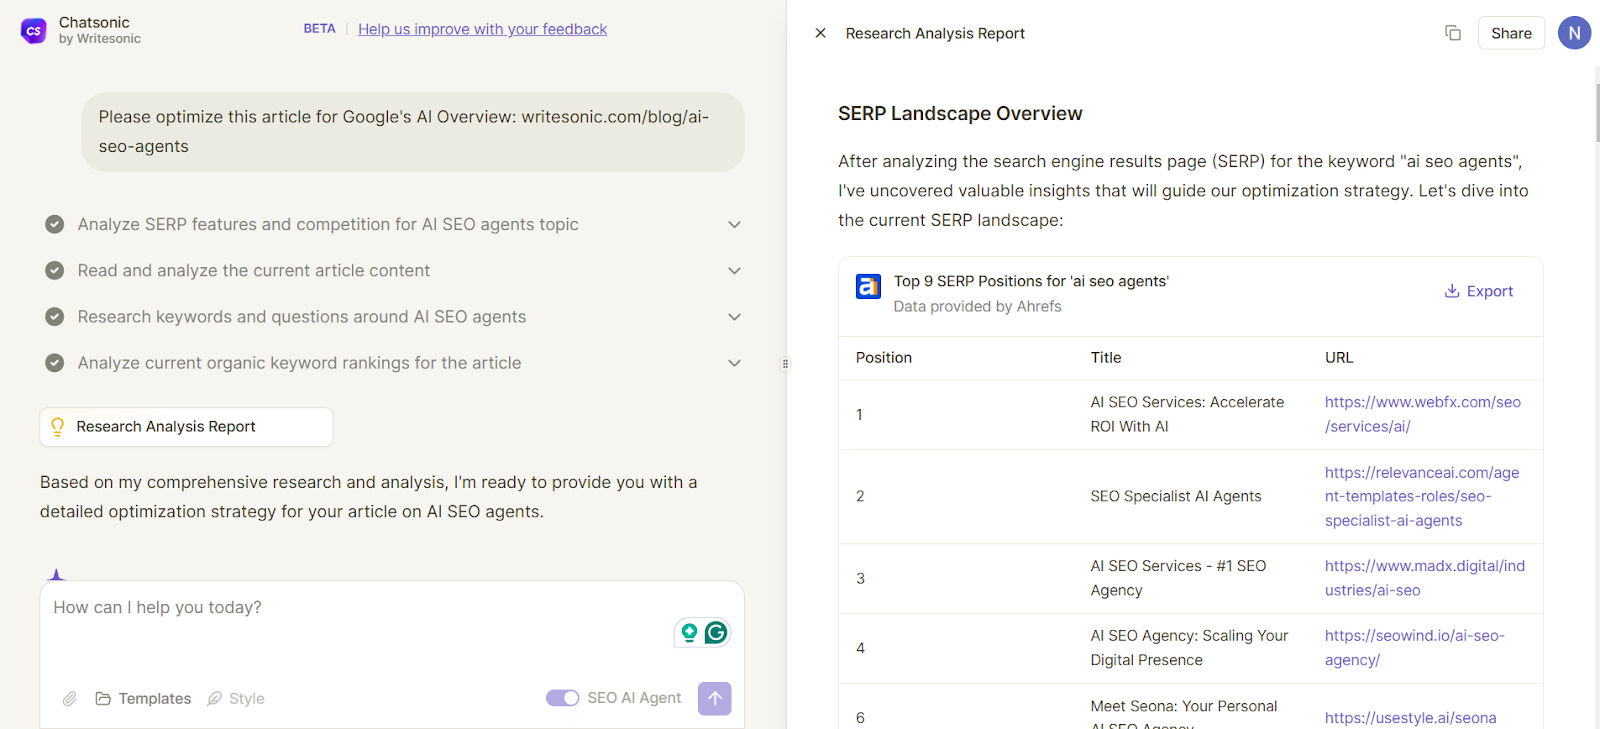Viewport: 1600px width, 729px height.
Task: Open the Templates menu
Action: coord(143,698)
